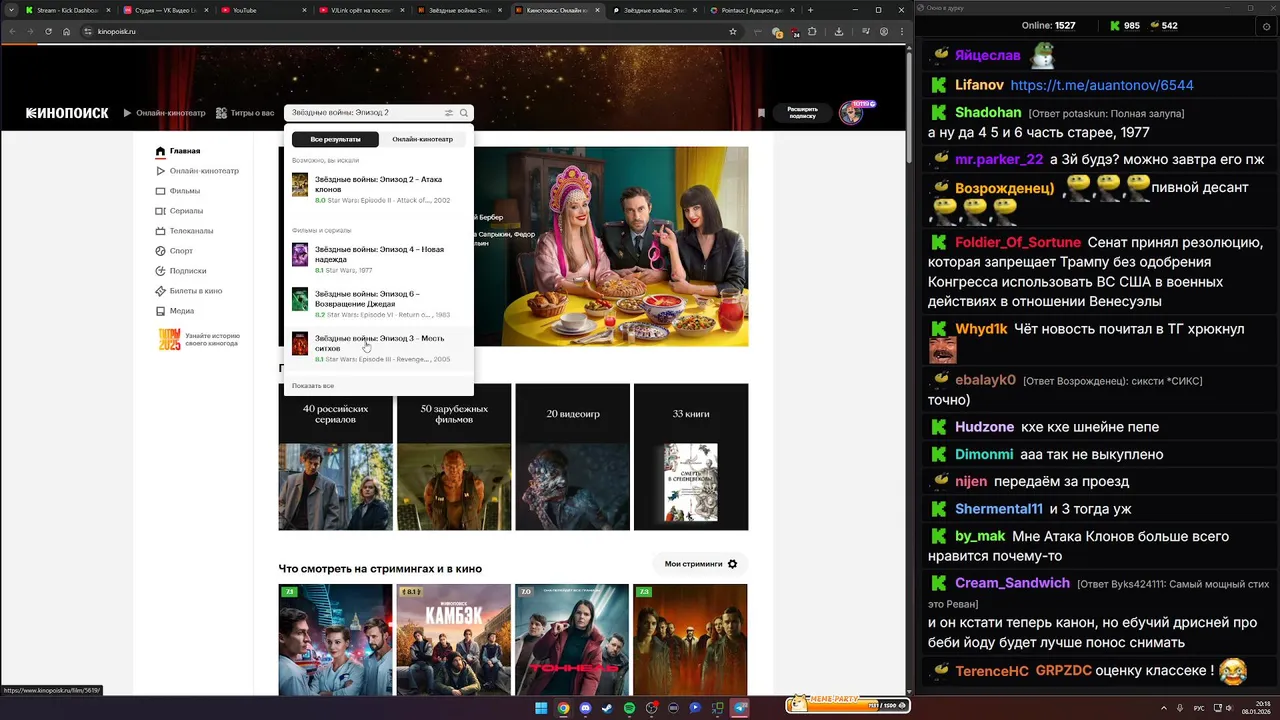This screenshot has width=1280, height=720.
Task: Click username by_mak in chat
Action: (x=980, y=537)
